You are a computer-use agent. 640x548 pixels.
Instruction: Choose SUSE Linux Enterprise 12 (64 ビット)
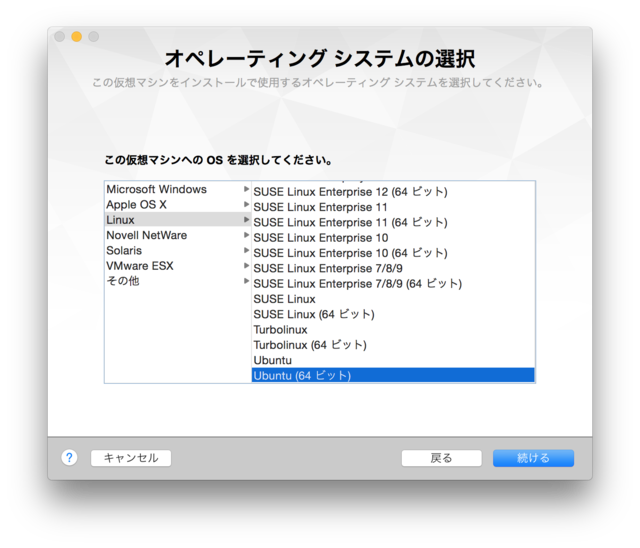[350, 191]
